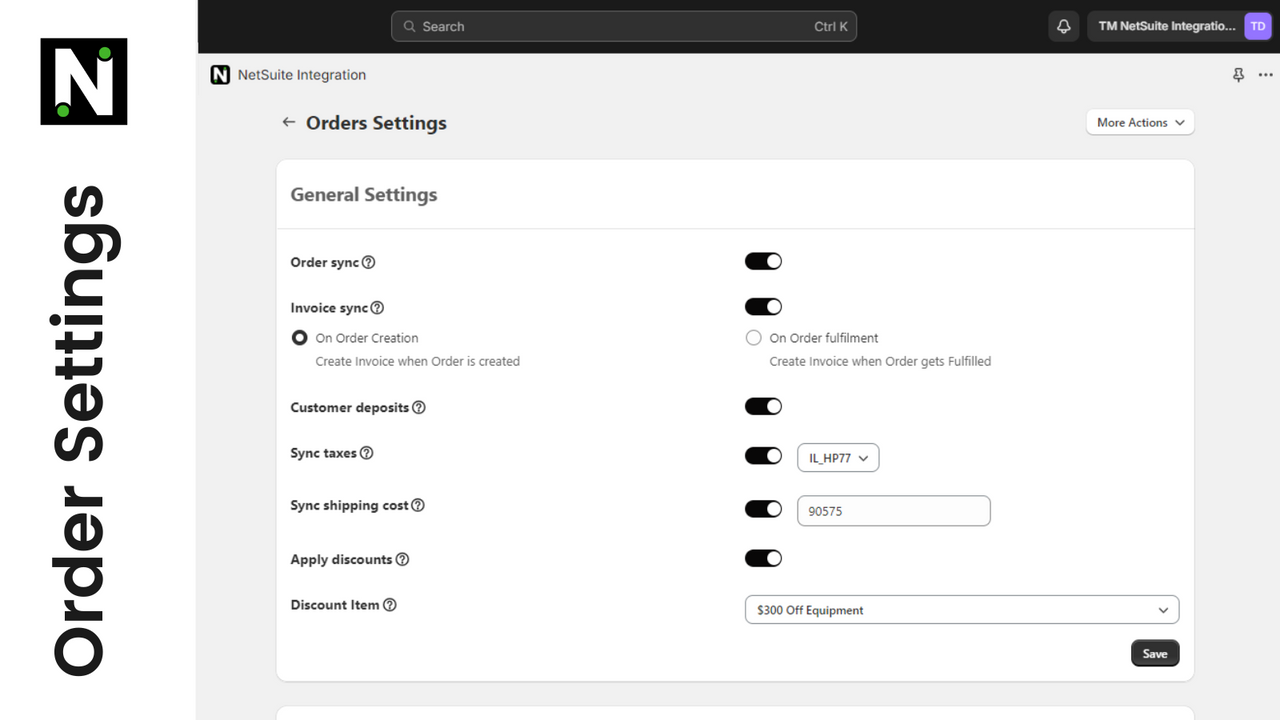Show help for Order sync
Screen dimensions: 1280x720
(368, 262)
